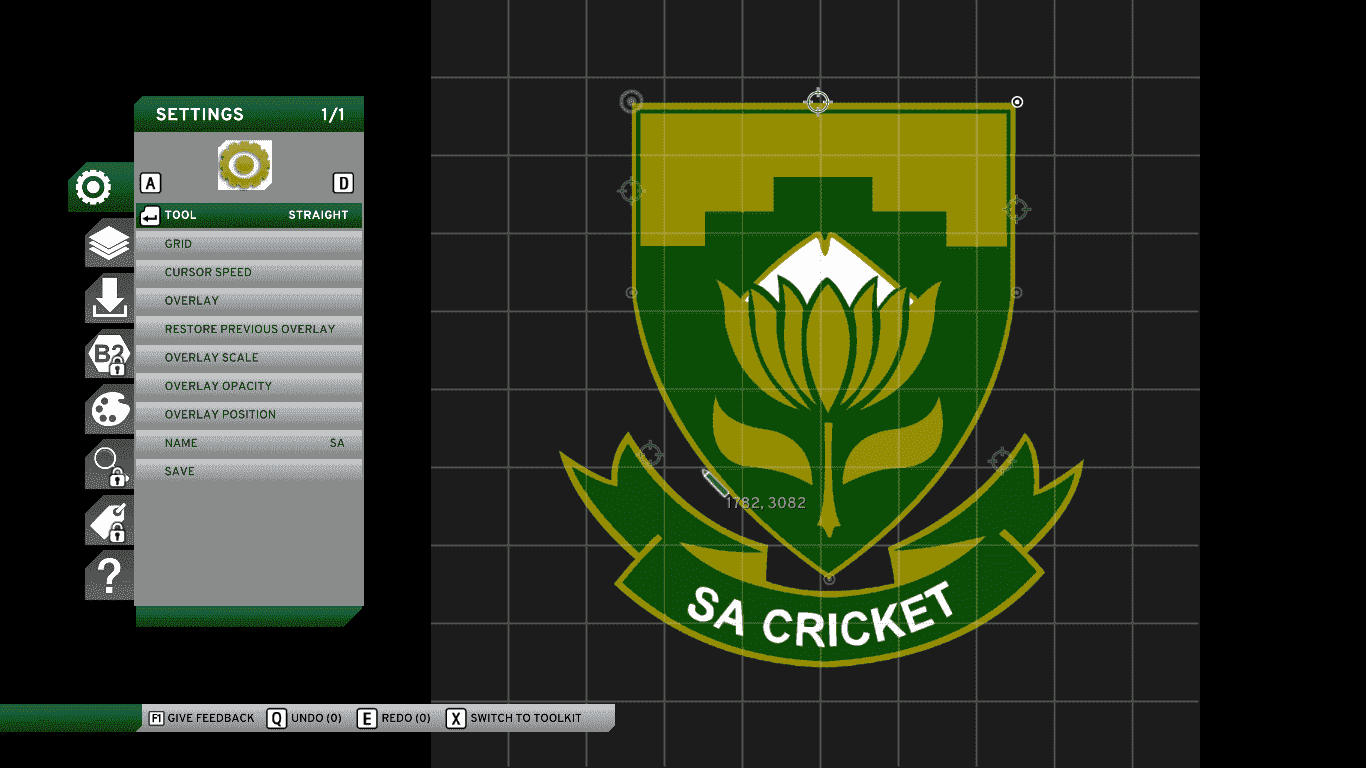Click the F1 key icon

(156, 718)
